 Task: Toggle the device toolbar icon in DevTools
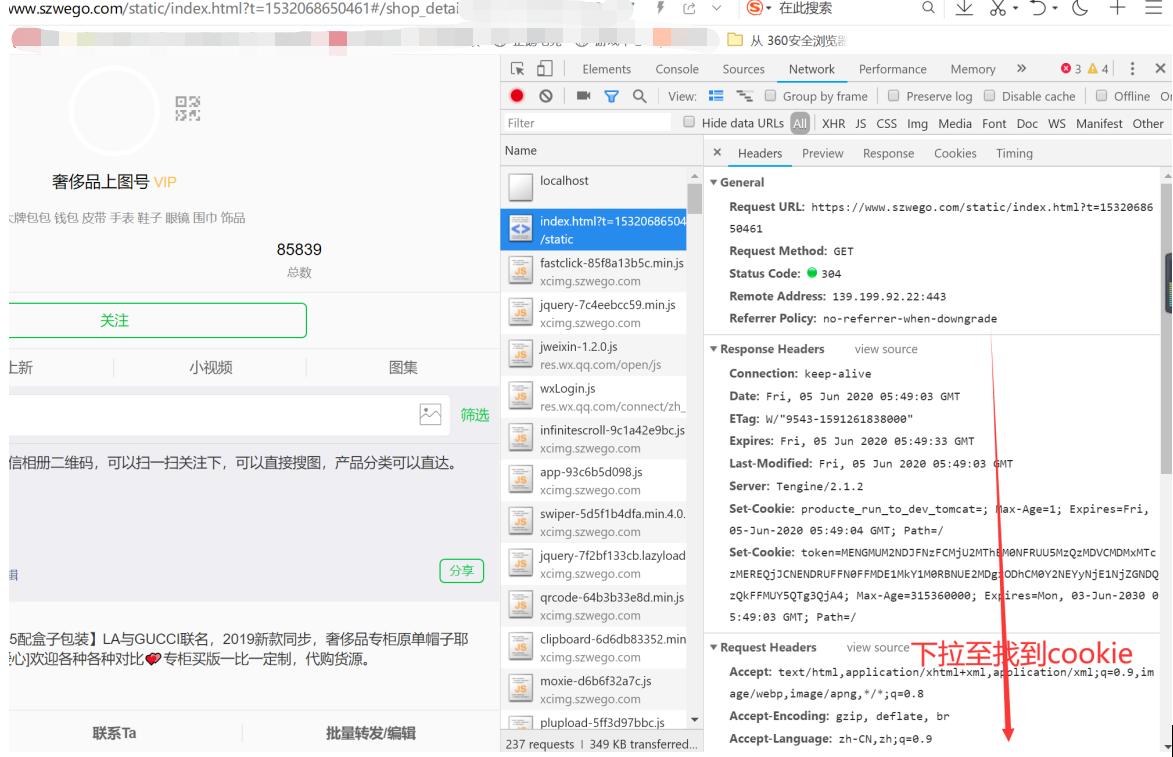coord(543,69)
